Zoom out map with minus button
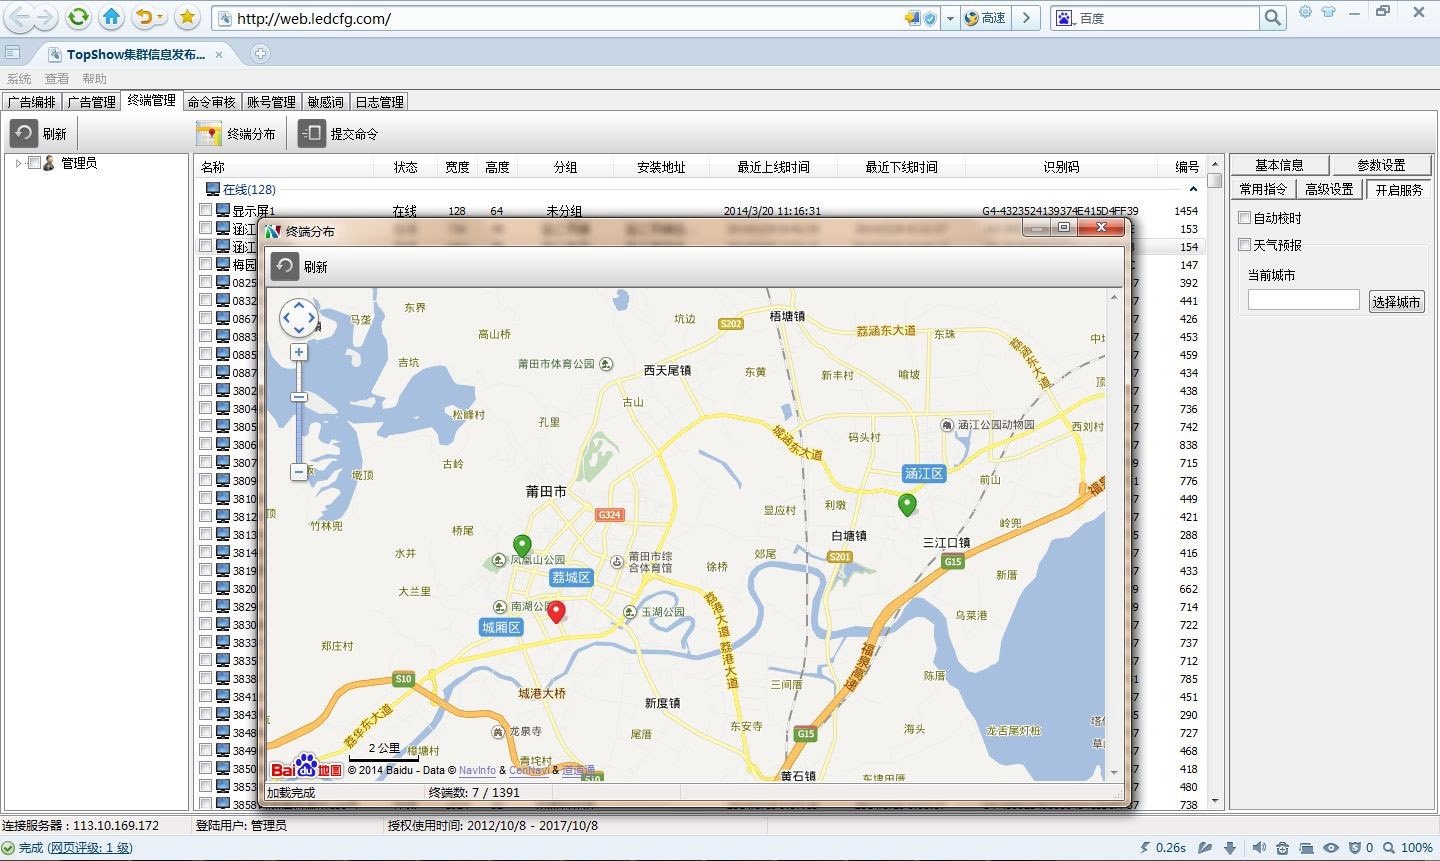This screenshot has height=861, width=1440. point(298,471)
